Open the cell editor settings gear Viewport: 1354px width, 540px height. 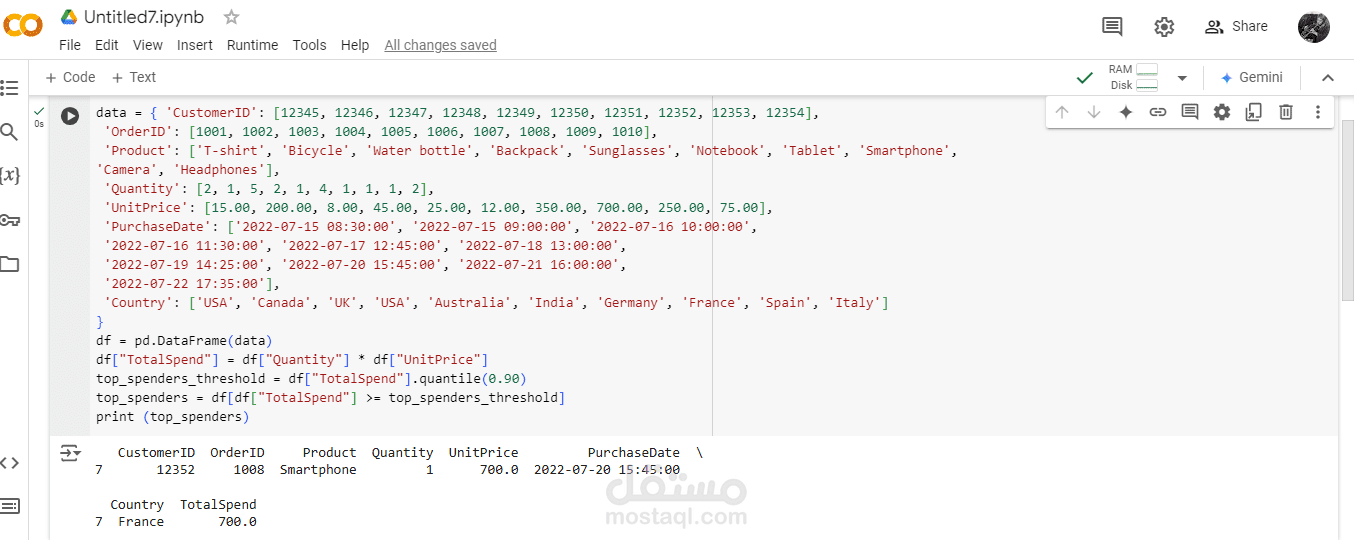click(x=1222, y=112)
